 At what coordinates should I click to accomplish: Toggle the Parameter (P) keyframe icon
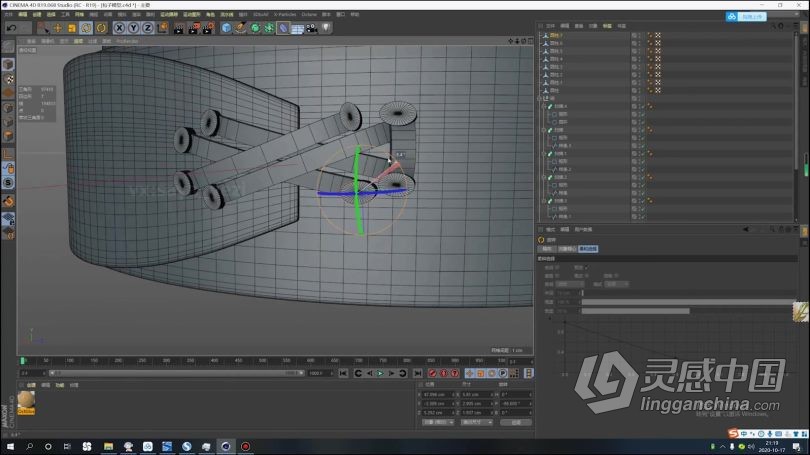(x=503, y=373)
